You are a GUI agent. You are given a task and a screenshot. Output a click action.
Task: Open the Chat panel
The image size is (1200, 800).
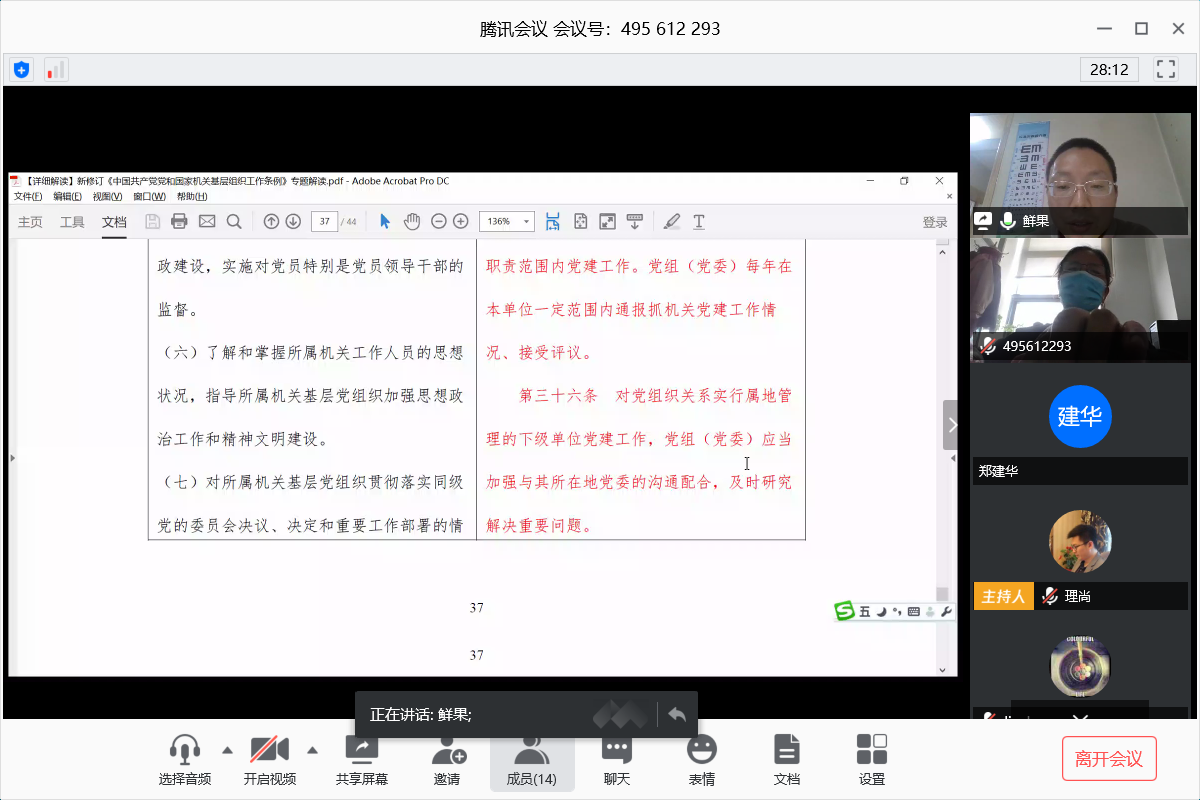pos(616,760)
